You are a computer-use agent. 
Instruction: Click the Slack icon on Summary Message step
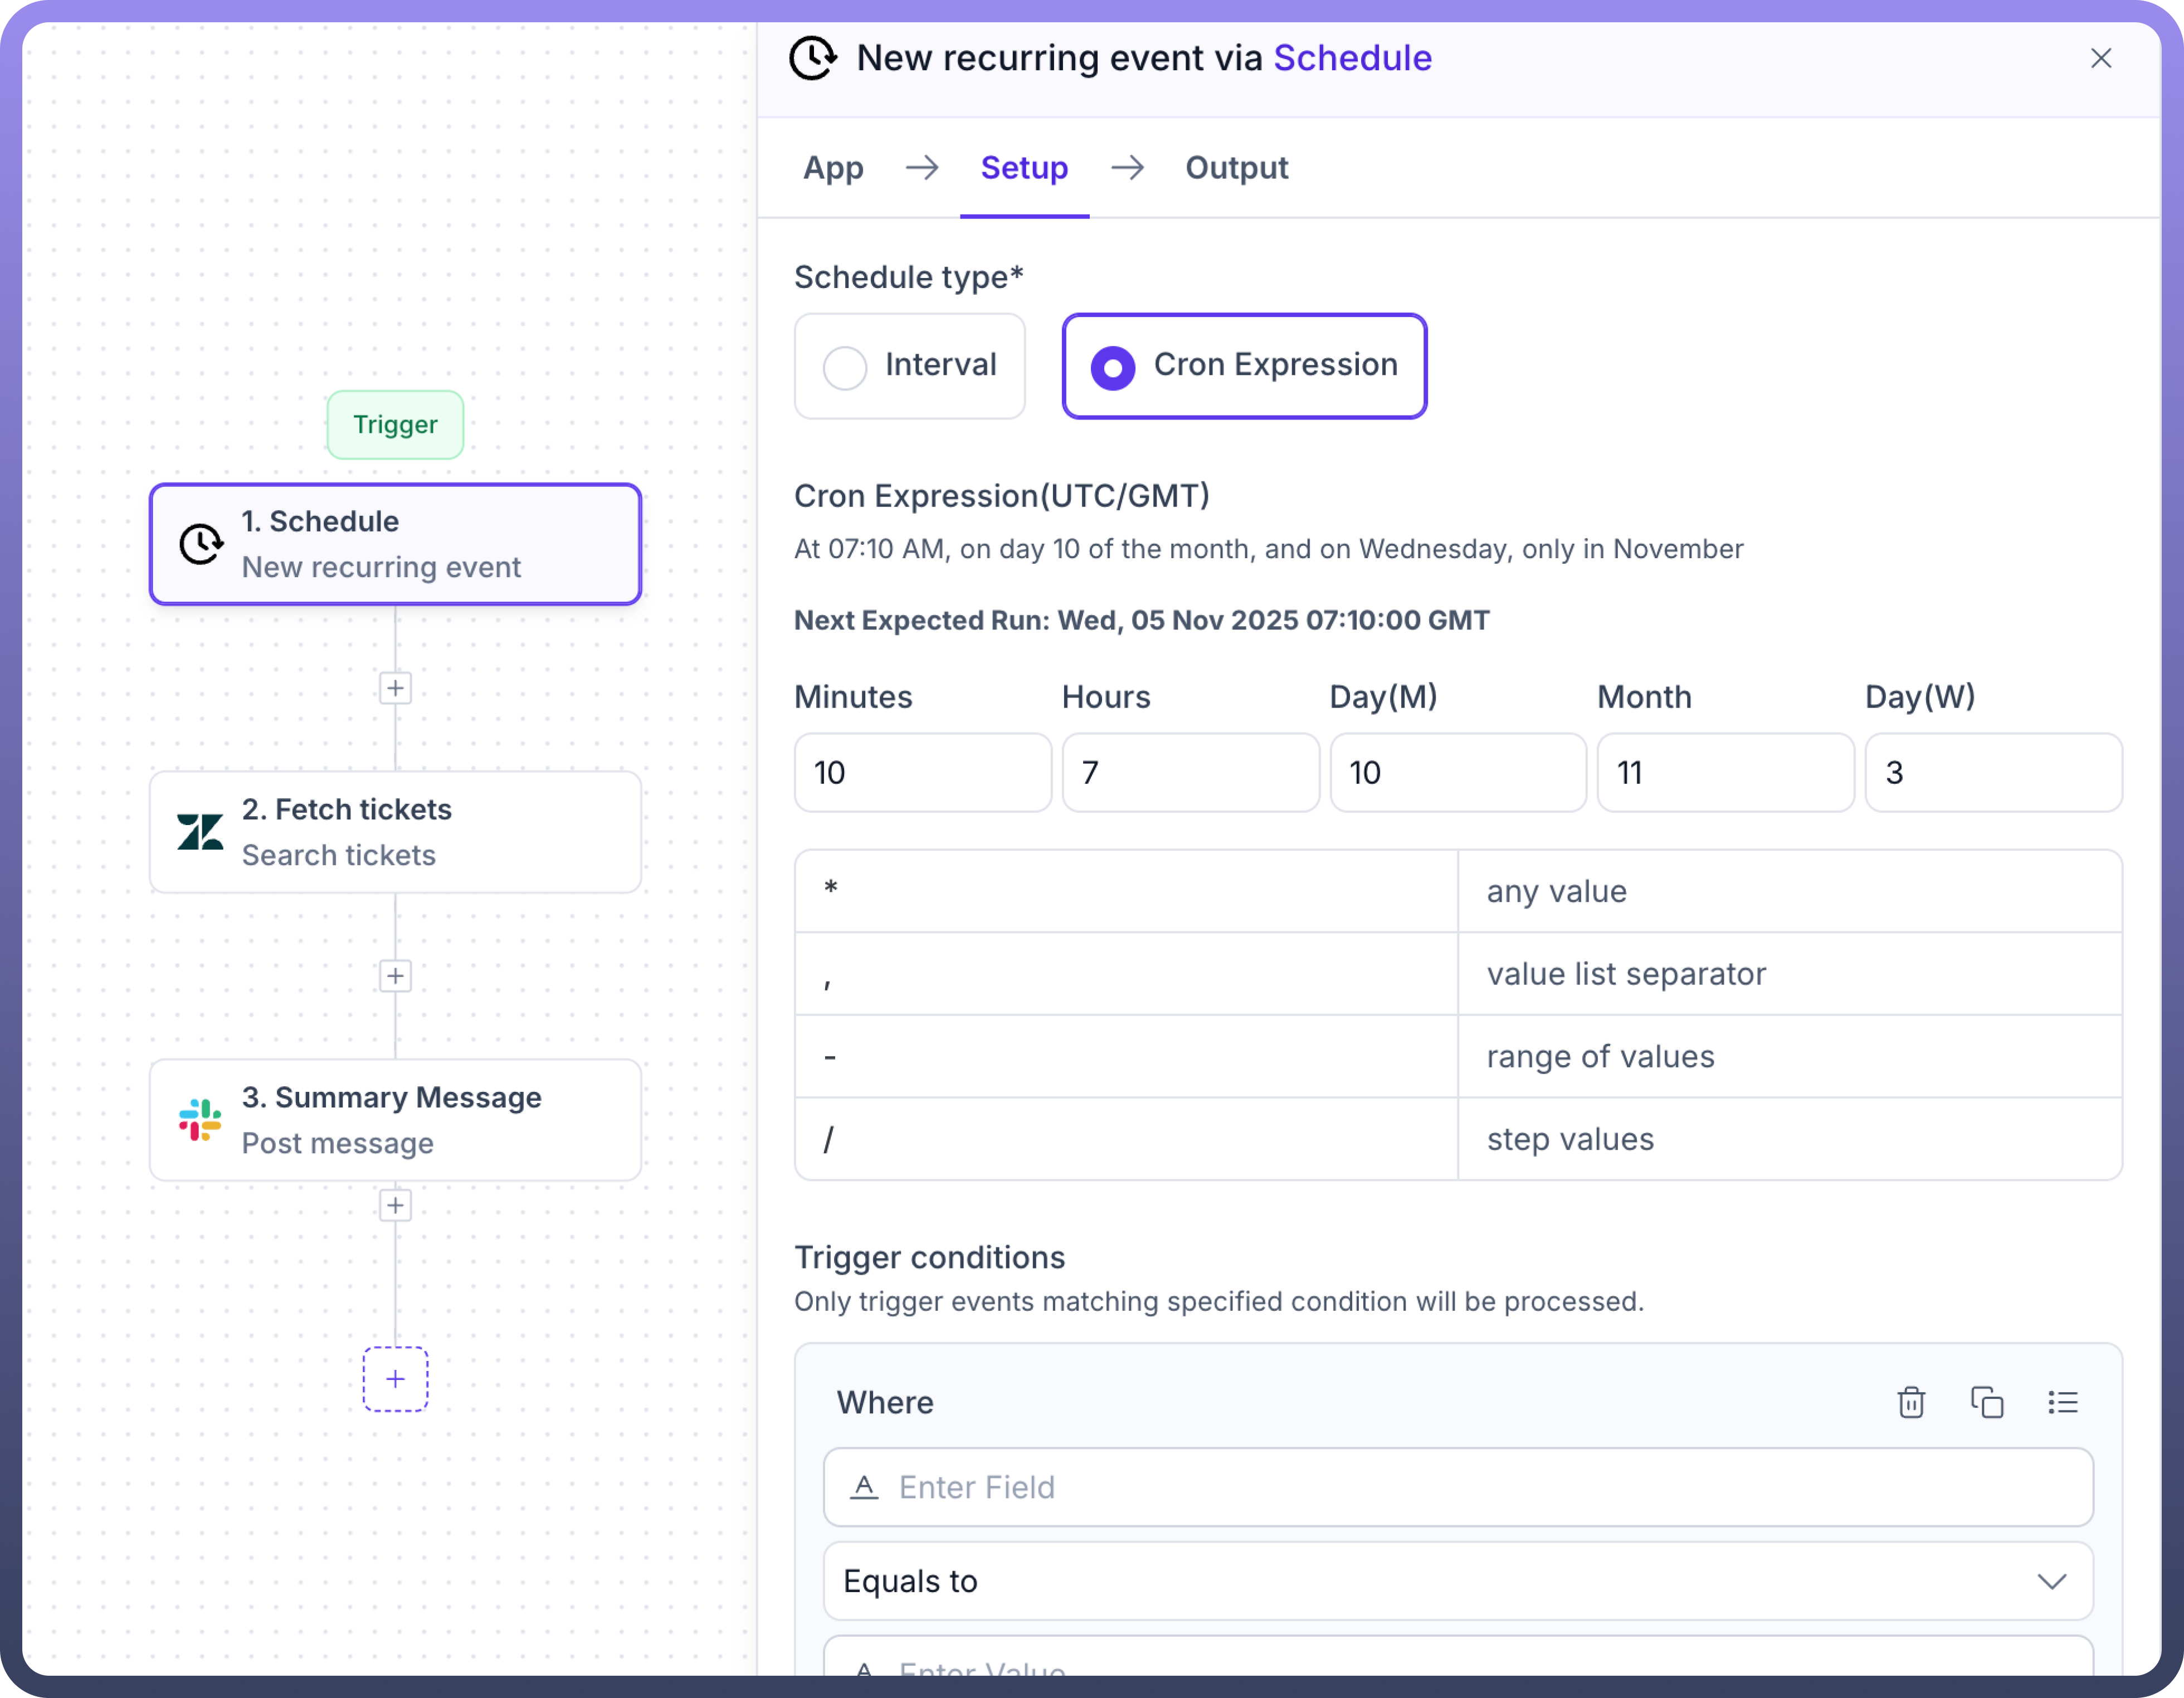pos(200,1119)
